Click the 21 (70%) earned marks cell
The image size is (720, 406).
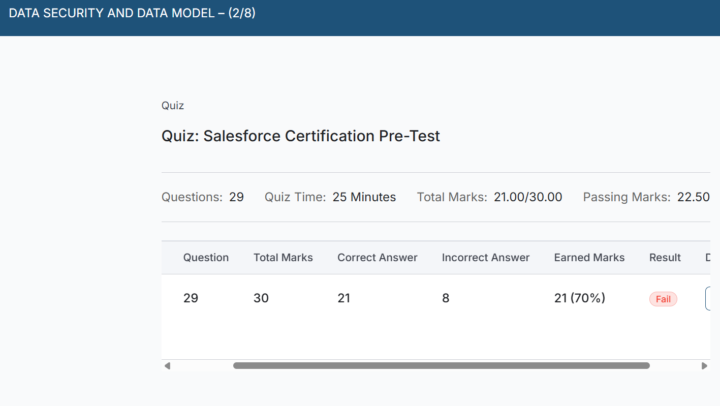(579, 298)
